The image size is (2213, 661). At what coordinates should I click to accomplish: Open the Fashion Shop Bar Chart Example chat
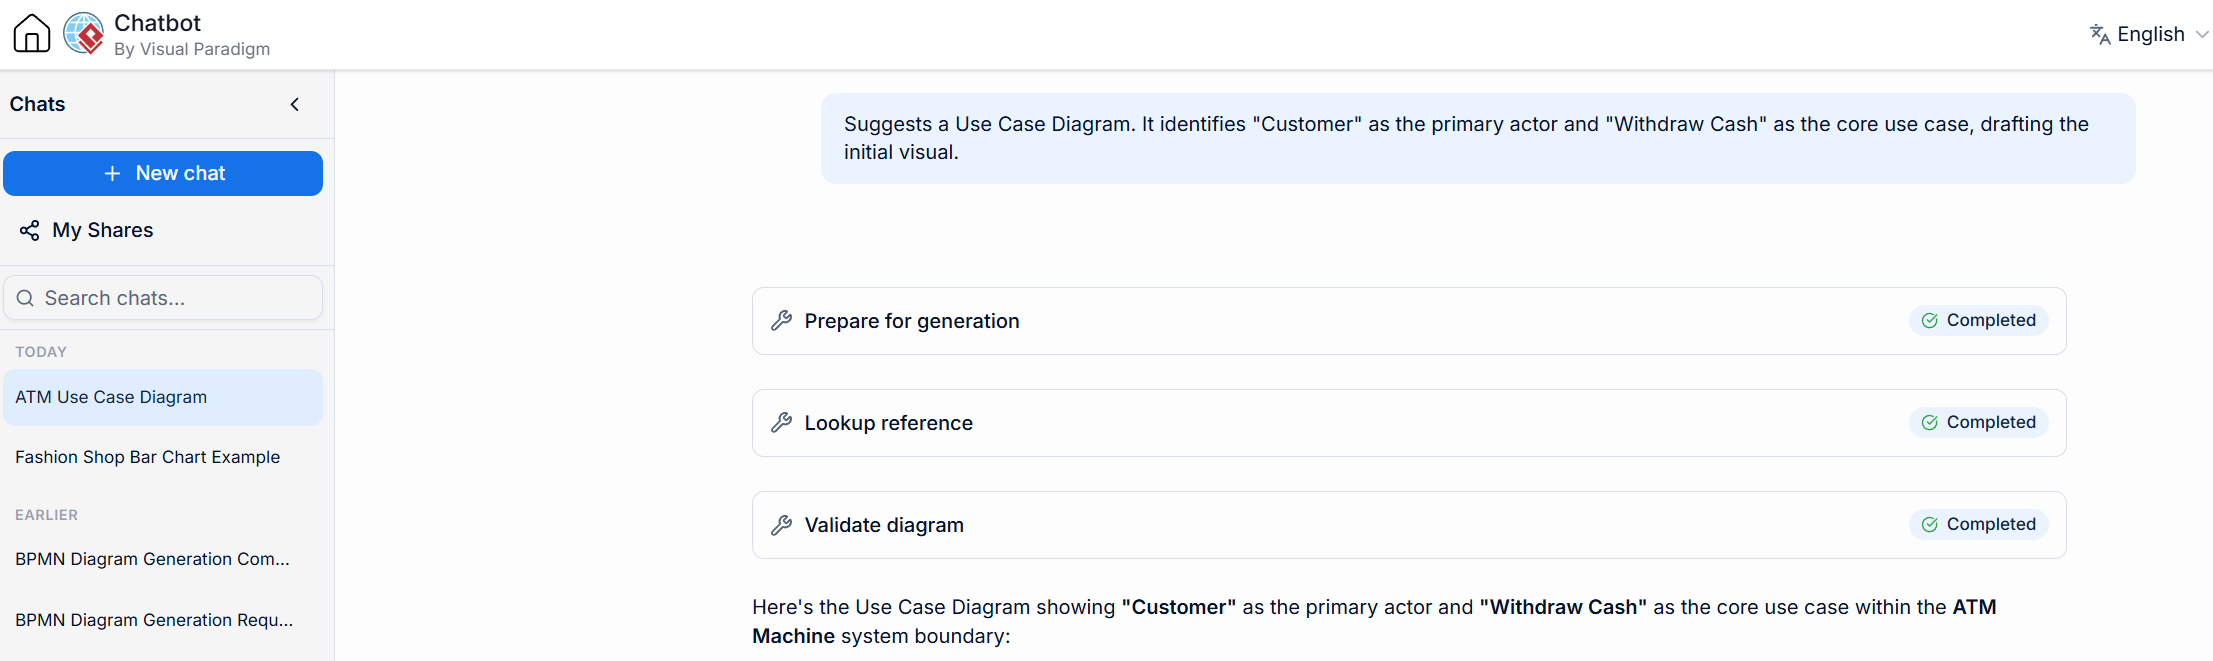coord(163,457)
